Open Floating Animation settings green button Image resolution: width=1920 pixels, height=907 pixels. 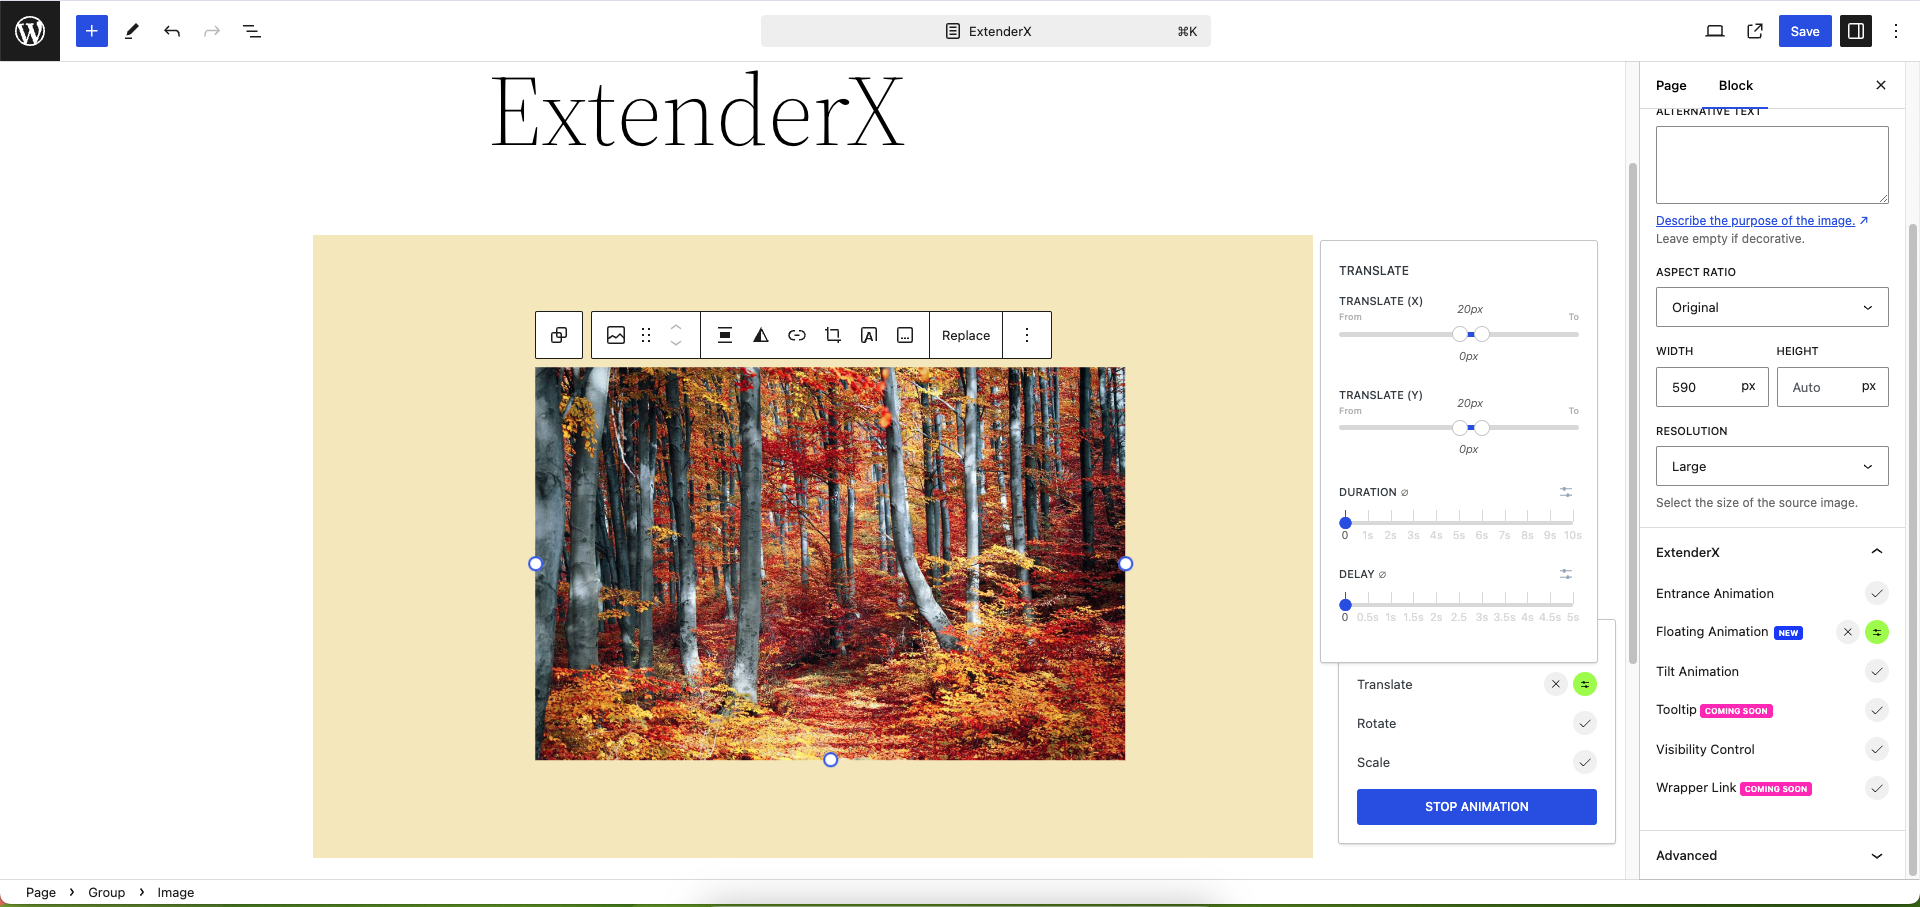coord(1877,632)
